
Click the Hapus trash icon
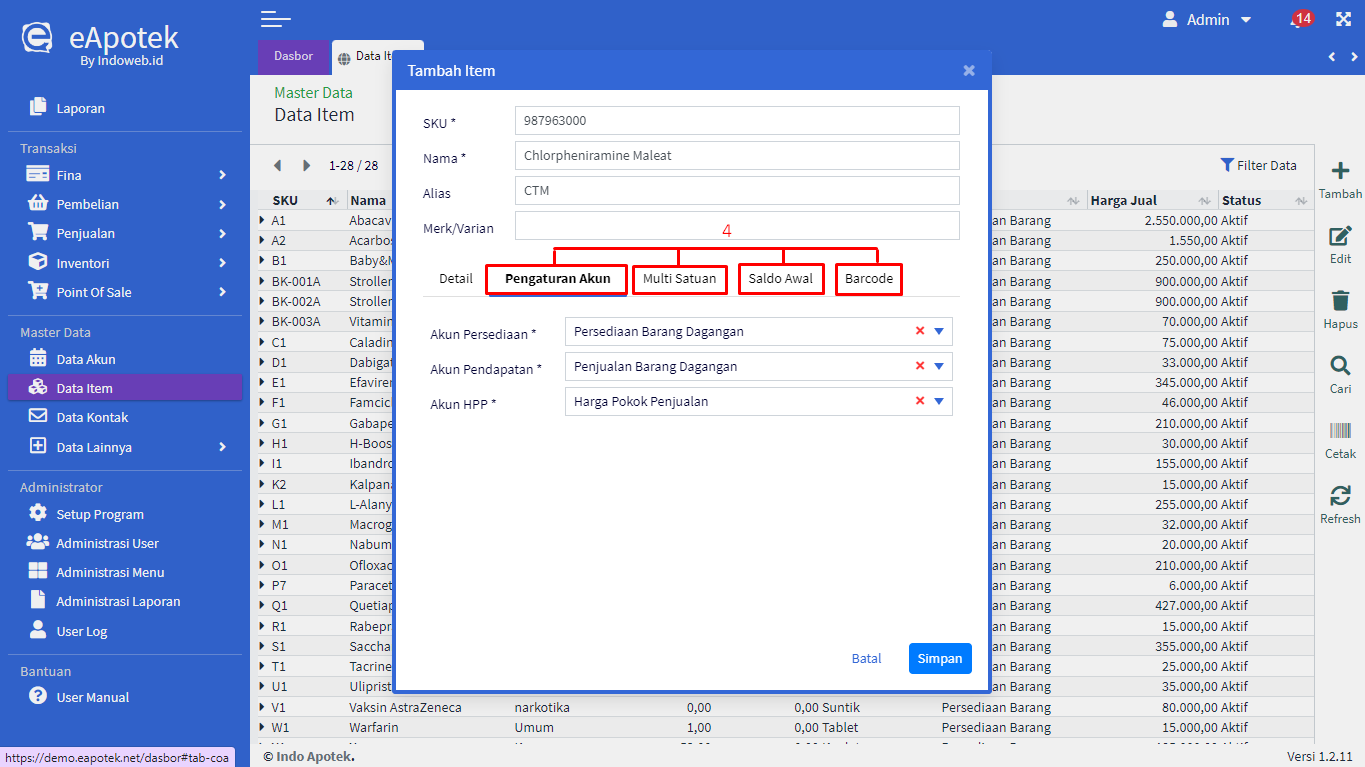click(1340, 301)
